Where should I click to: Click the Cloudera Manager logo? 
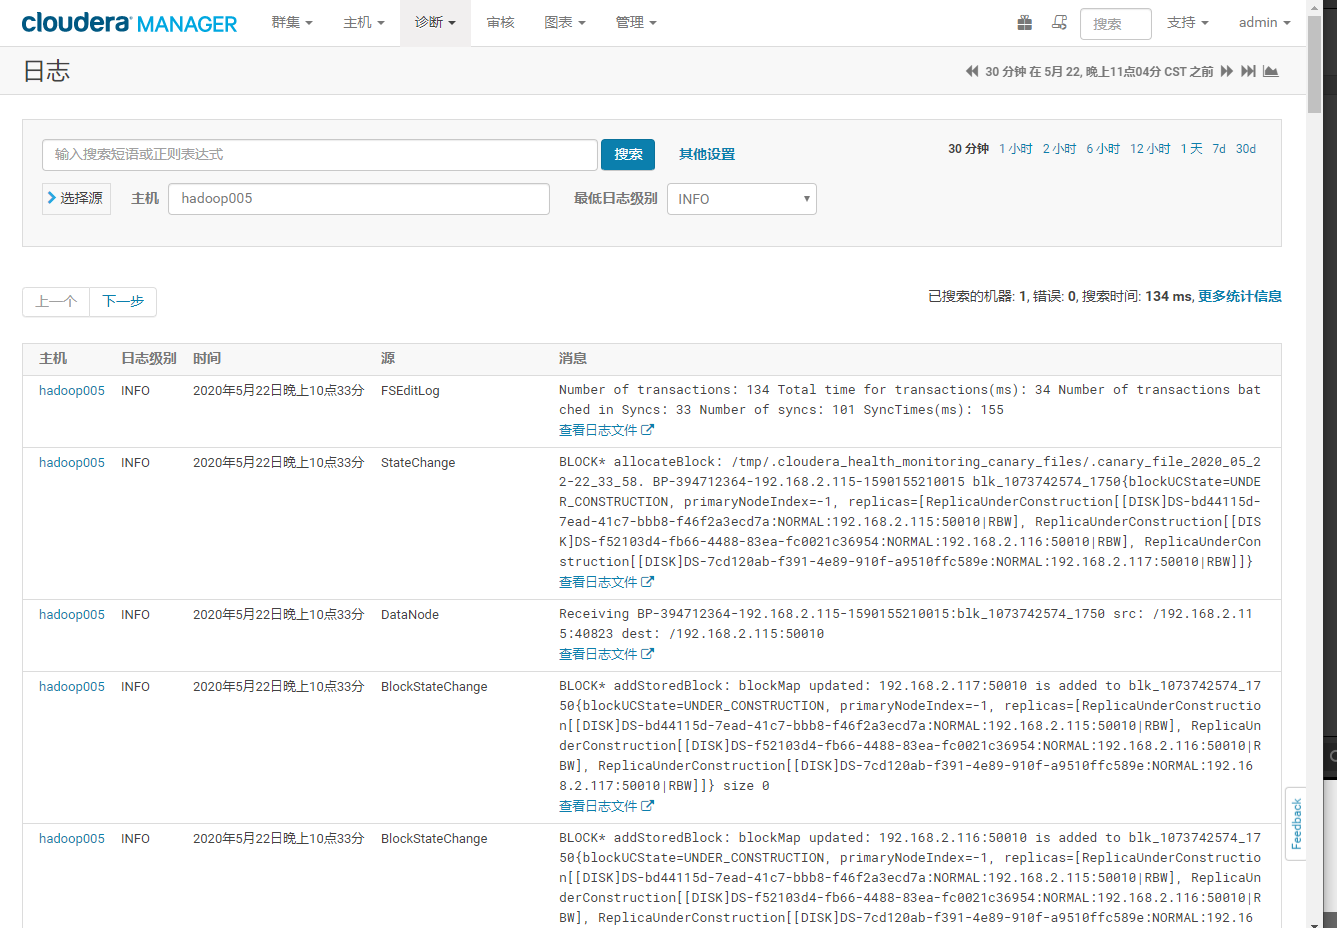(x=129, y=22)
